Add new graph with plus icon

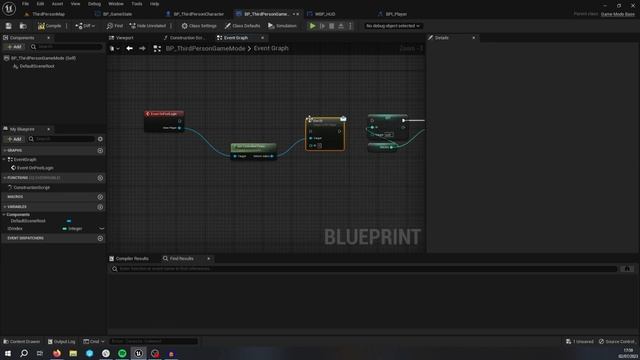[100, 151]
